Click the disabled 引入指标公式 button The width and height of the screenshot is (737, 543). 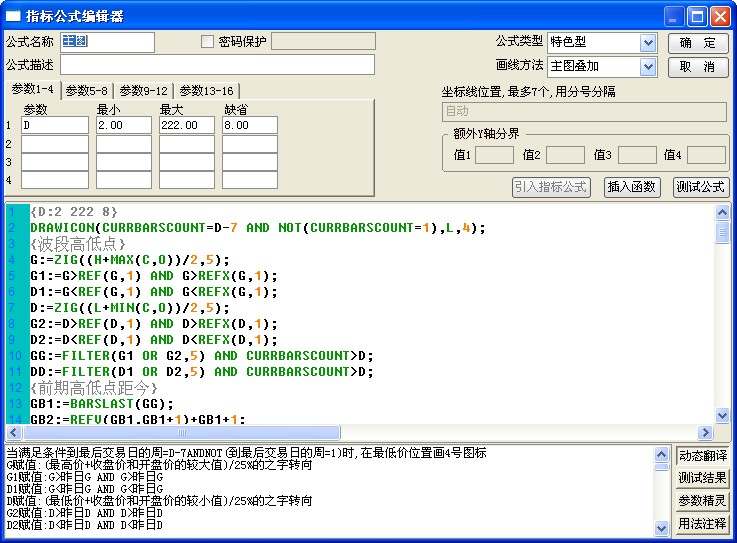pyautogui.click(x=551, y=187)
